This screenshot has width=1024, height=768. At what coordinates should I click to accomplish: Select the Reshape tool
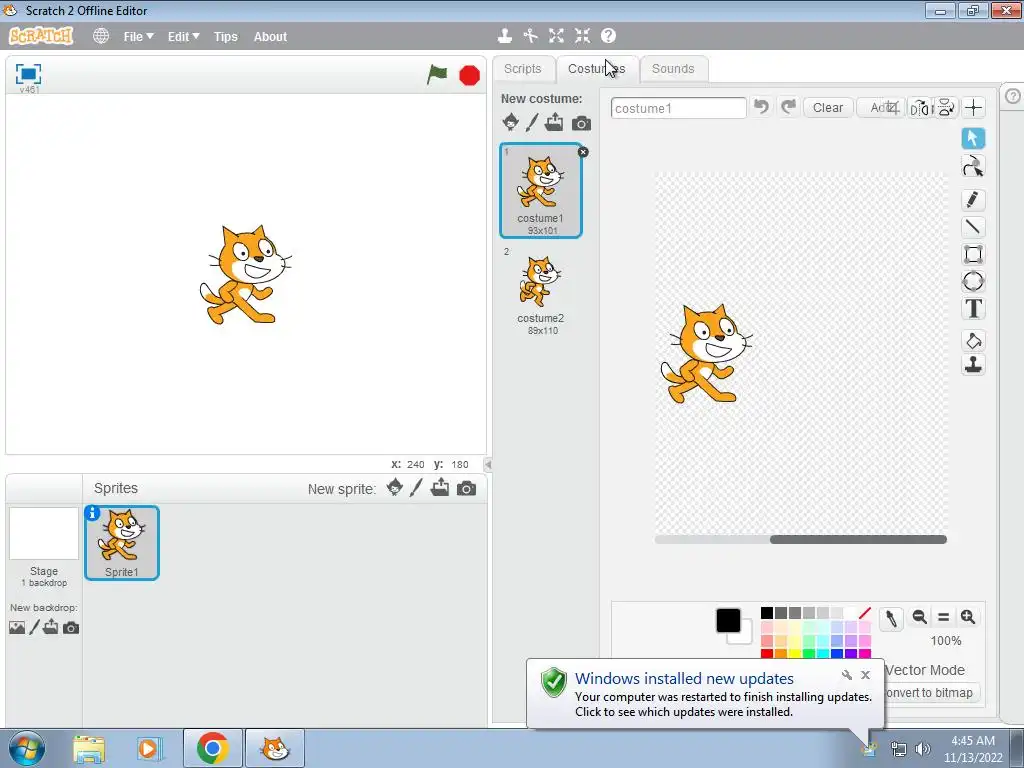(x=973, y=167)
